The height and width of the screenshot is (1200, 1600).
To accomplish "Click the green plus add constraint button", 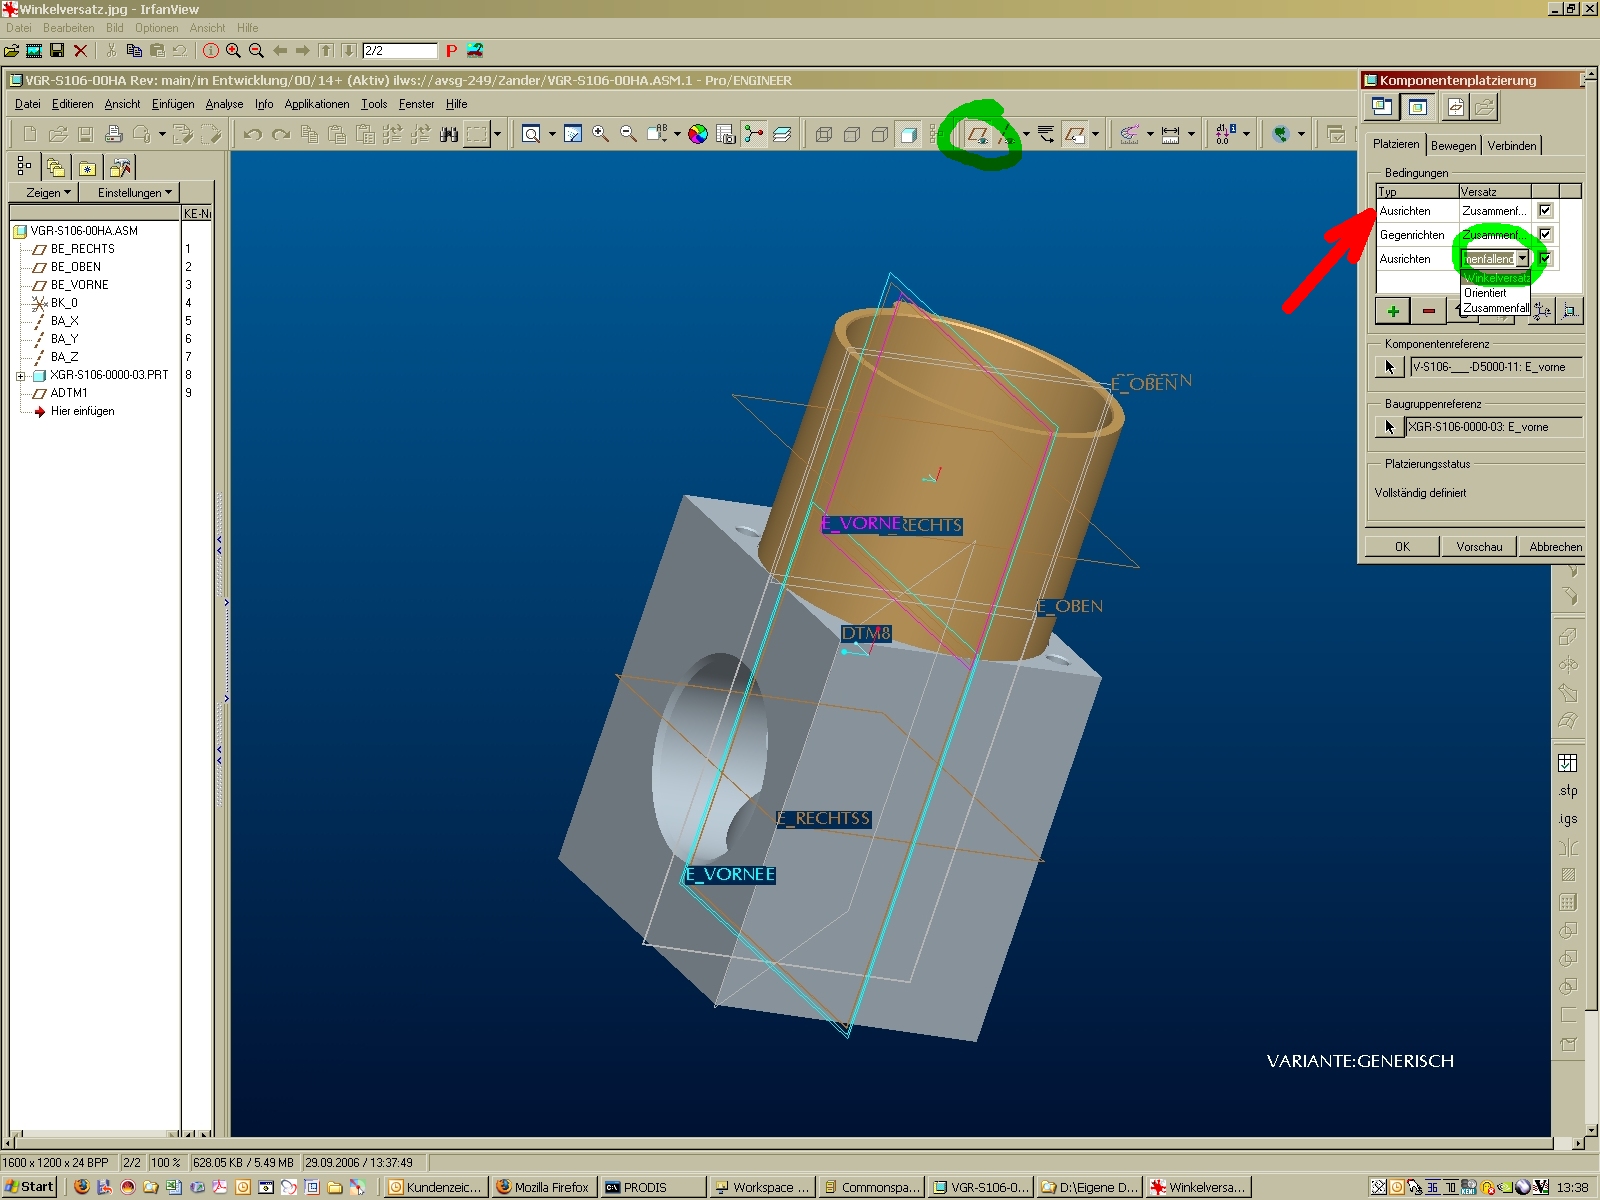I will (x=1392, y=311).
